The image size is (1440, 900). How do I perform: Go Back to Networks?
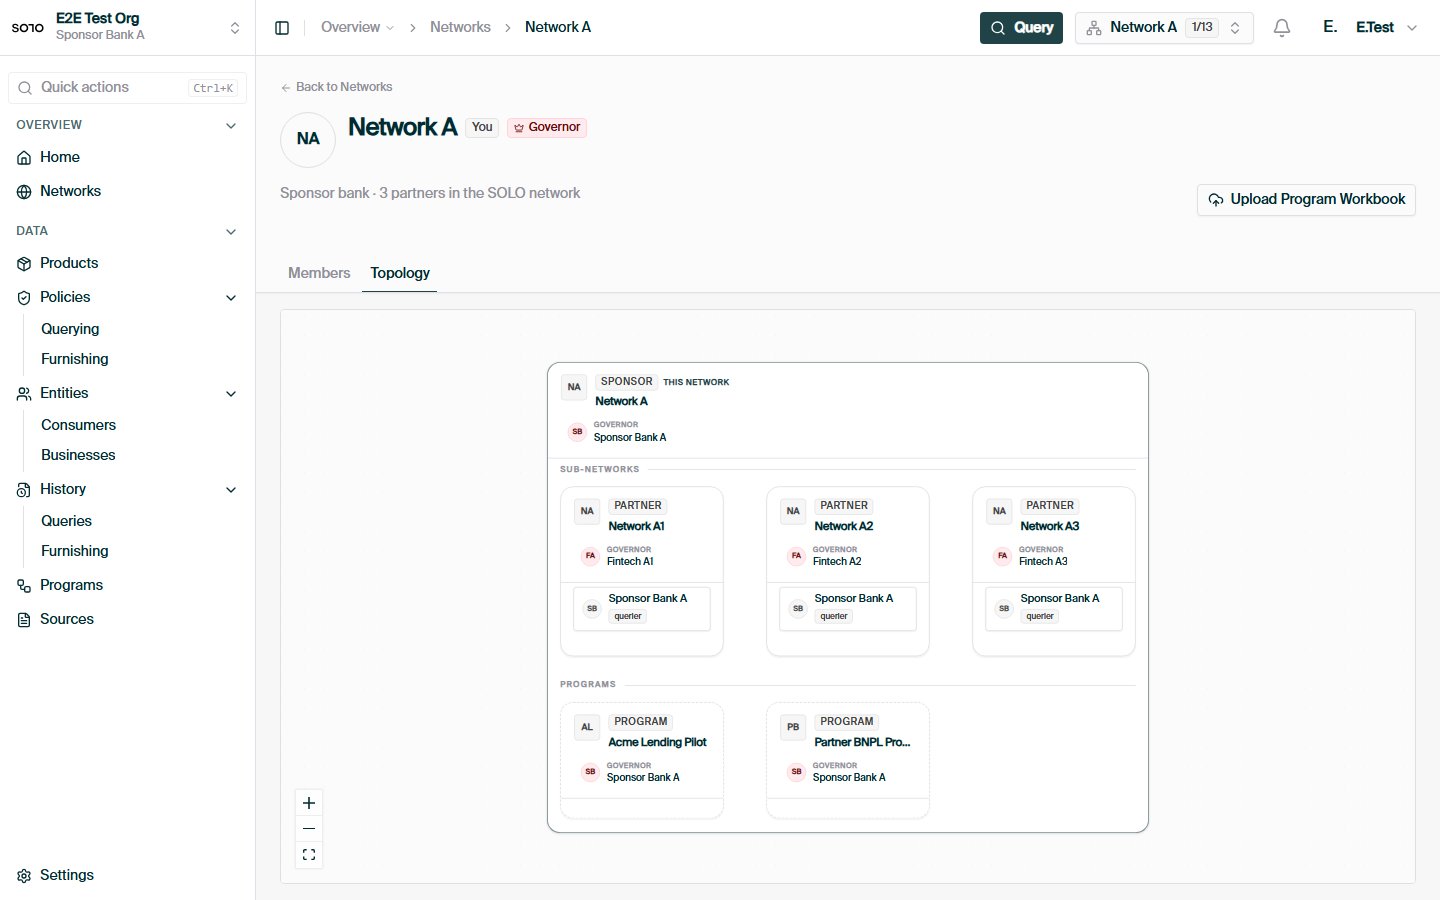pyautogui.click(x=336, y=87)
